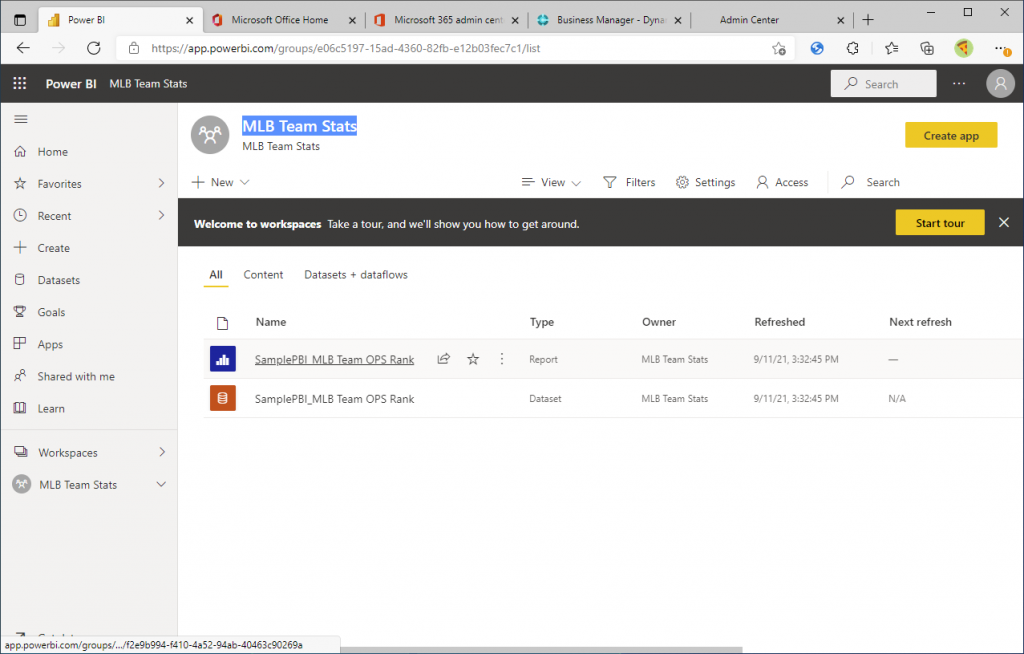1024x654 pixels.
Task: Open Shared with me
Action: 76,376
